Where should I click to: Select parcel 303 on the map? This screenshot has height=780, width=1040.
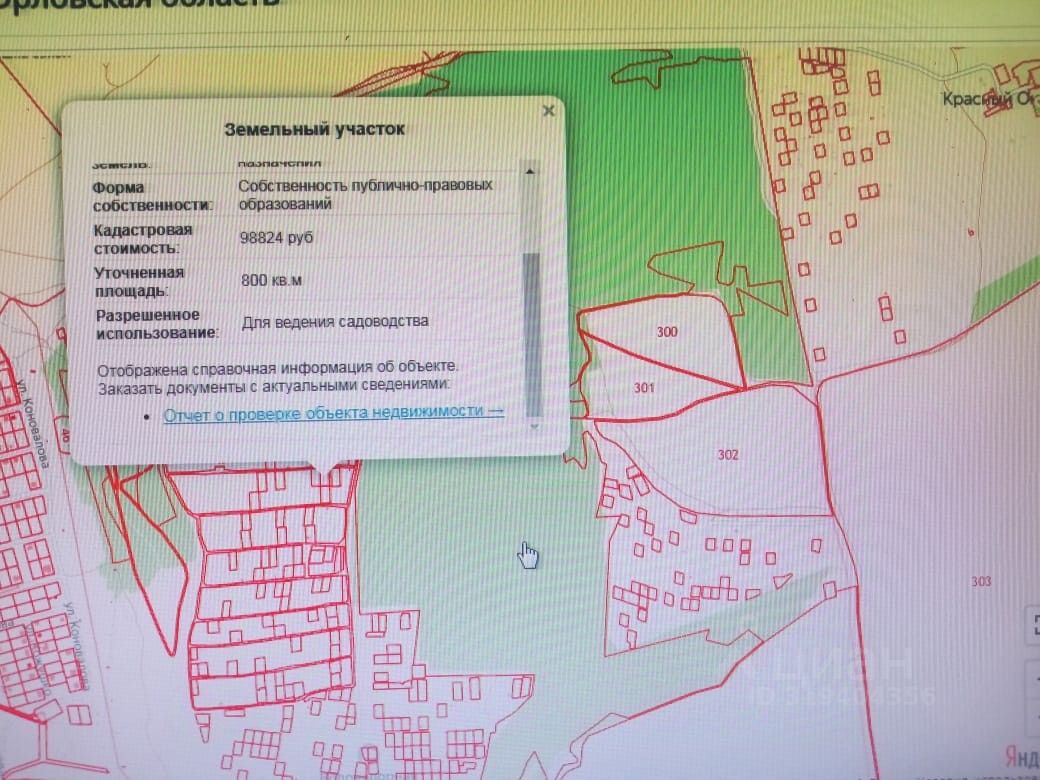(981, 582)
